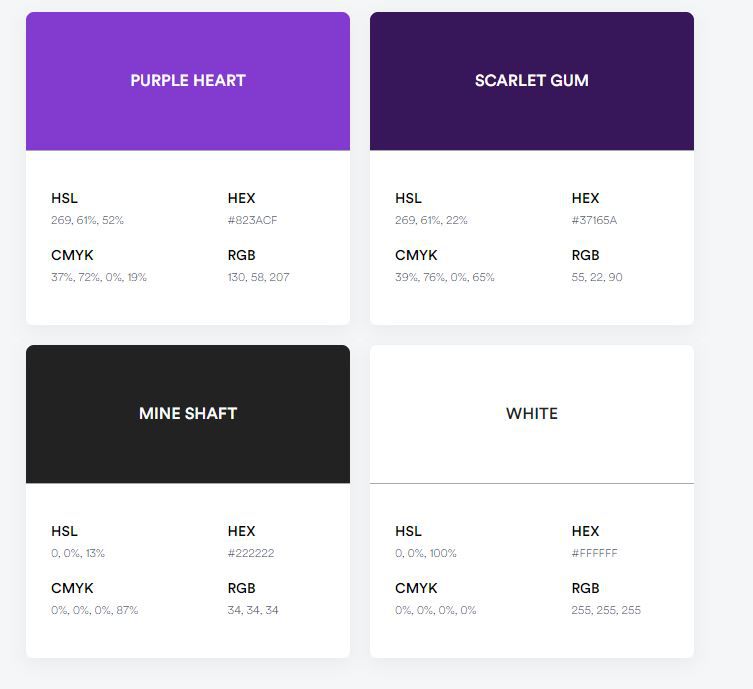Select the White RGB value 255, 255, 255

pos(606,610)
